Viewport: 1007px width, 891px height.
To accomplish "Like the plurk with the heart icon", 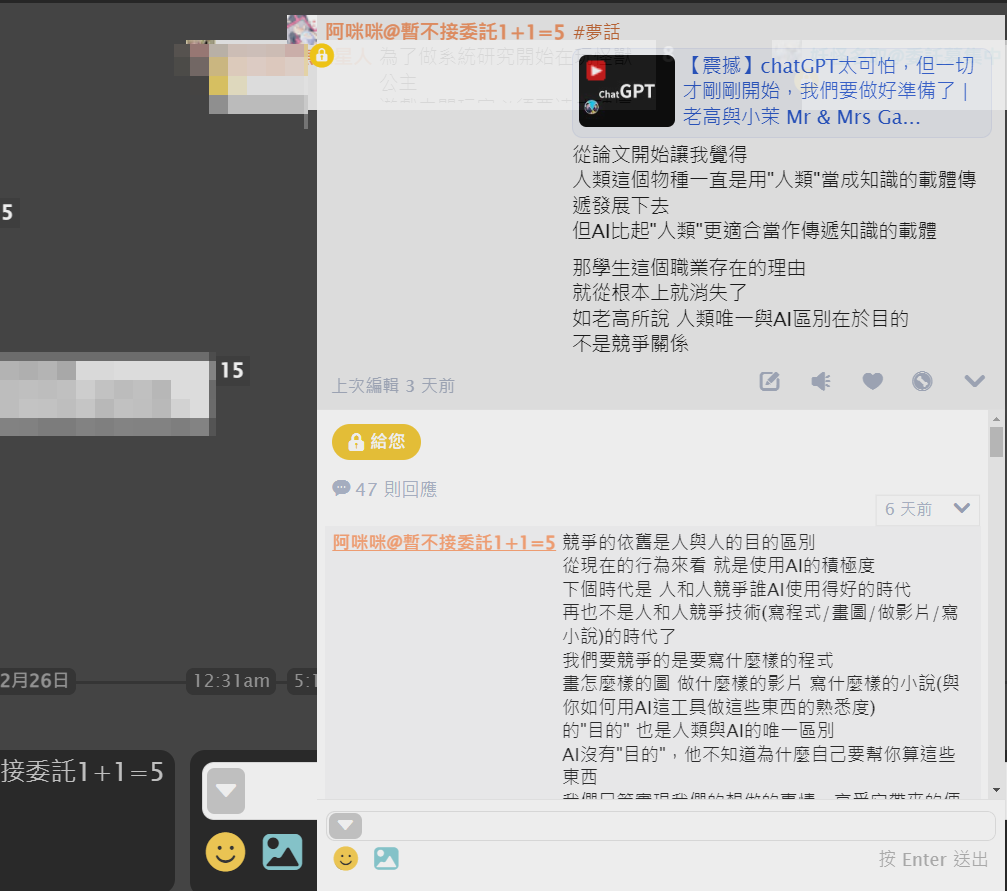I will pos(872,382).
